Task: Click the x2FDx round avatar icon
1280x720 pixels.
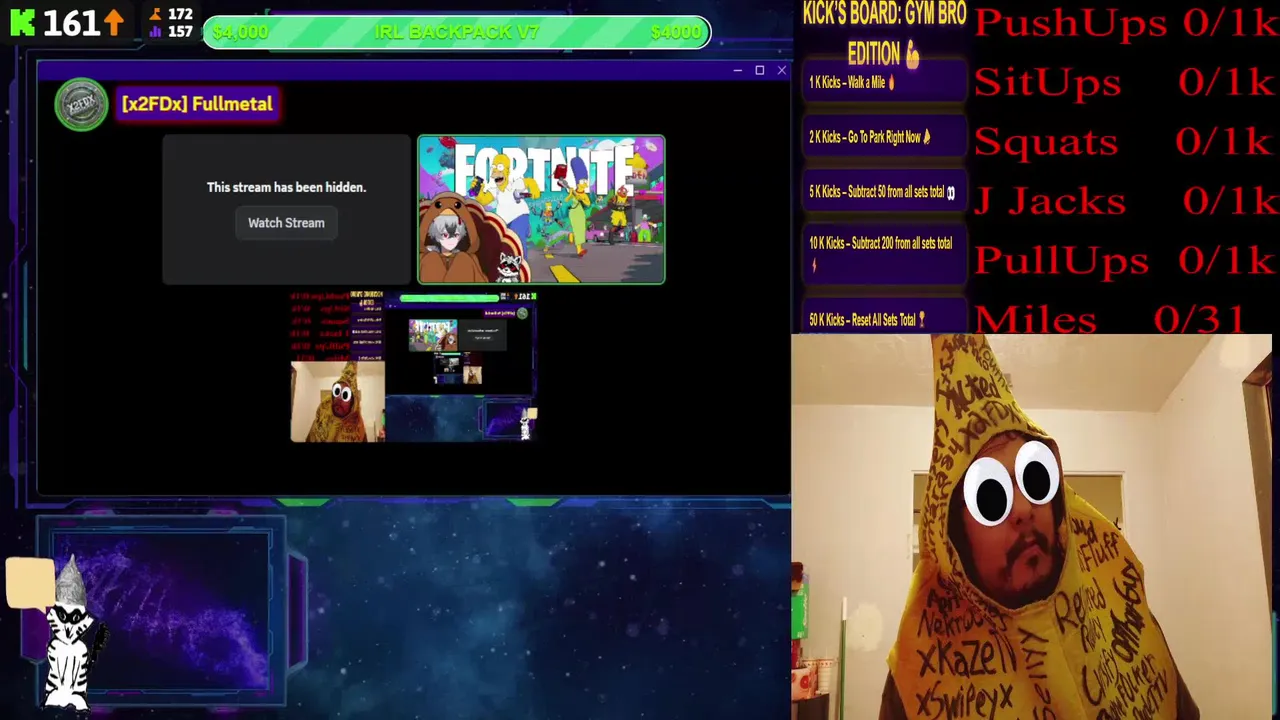Action: coord(81,104)
